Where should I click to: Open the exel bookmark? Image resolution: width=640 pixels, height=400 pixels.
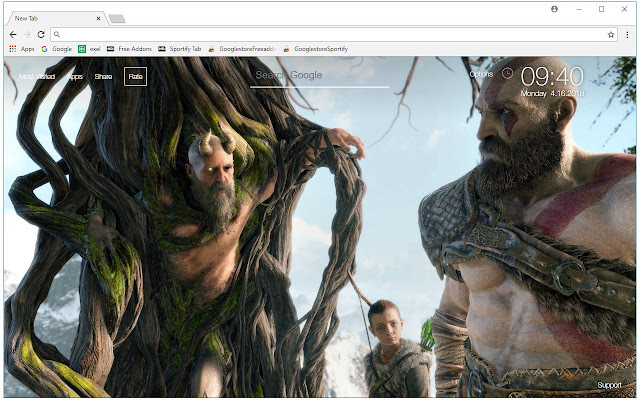pos(89,49)
